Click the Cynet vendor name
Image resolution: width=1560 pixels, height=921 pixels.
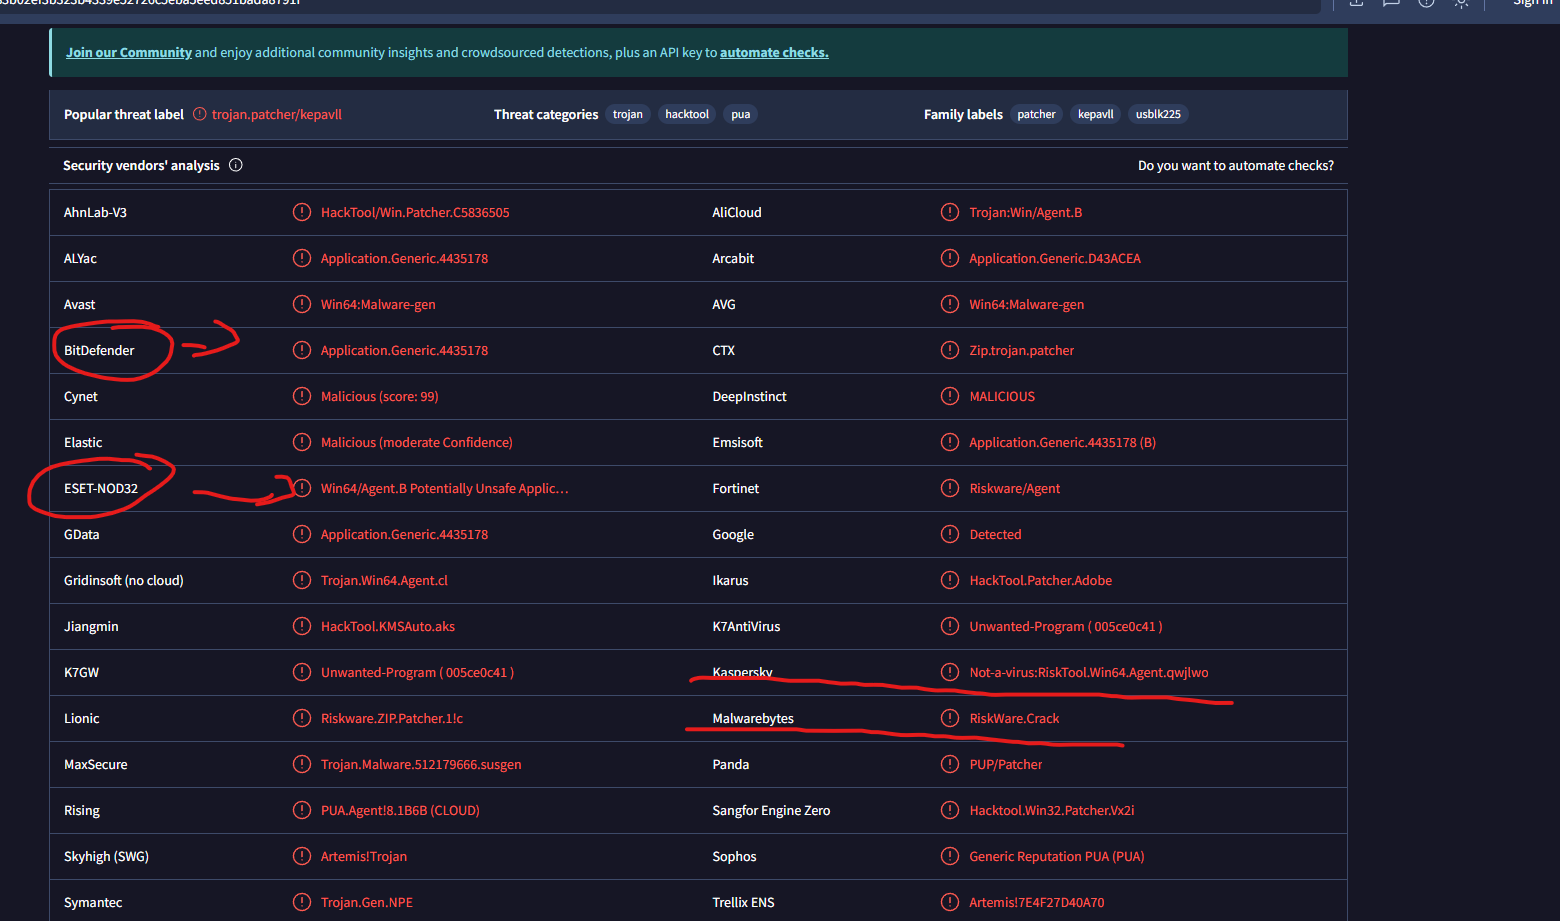(81, 396)
